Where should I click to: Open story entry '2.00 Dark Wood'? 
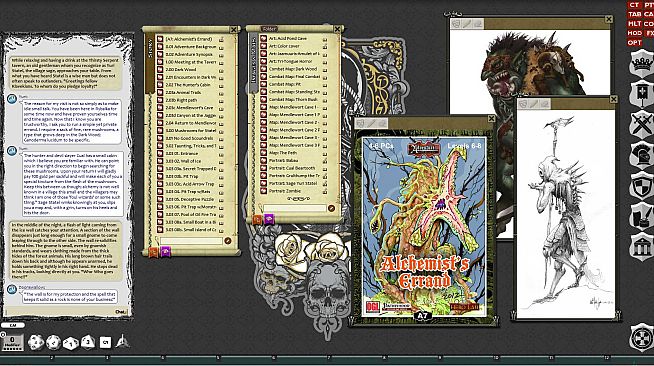click(x=181, y=70)
